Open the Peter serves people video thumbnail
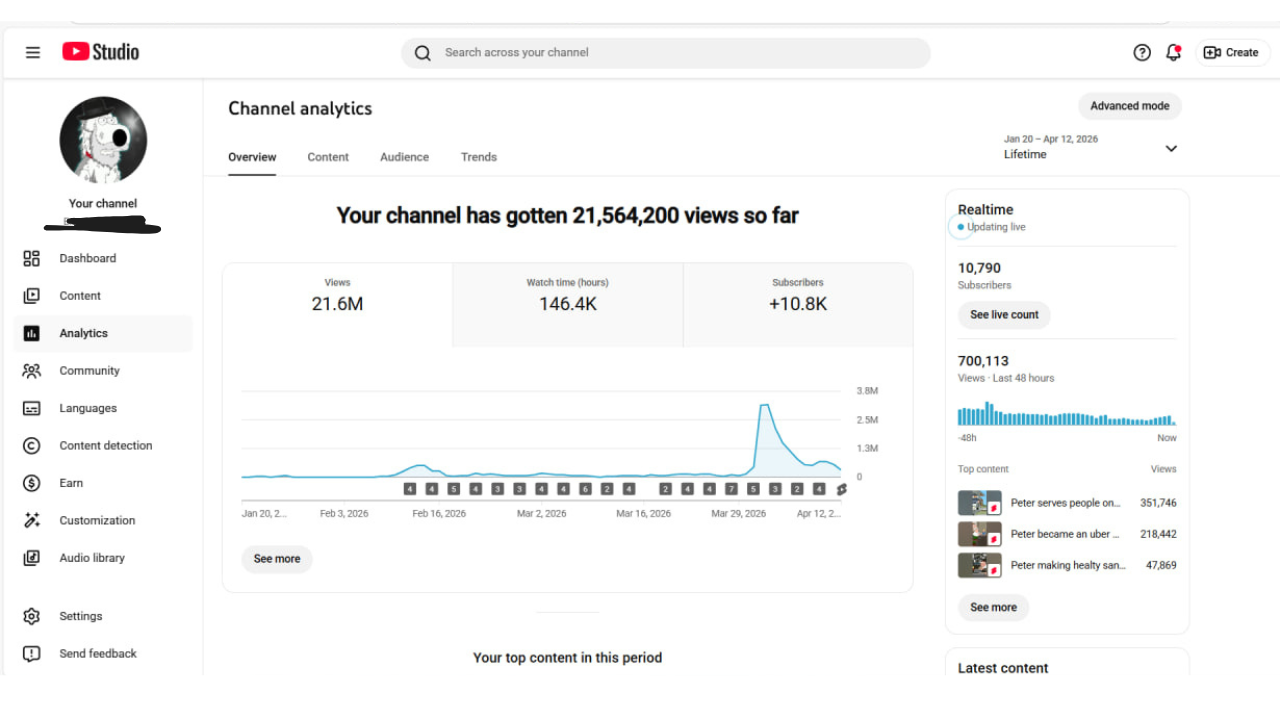The image size is (1280, 720). coord(979,502)
